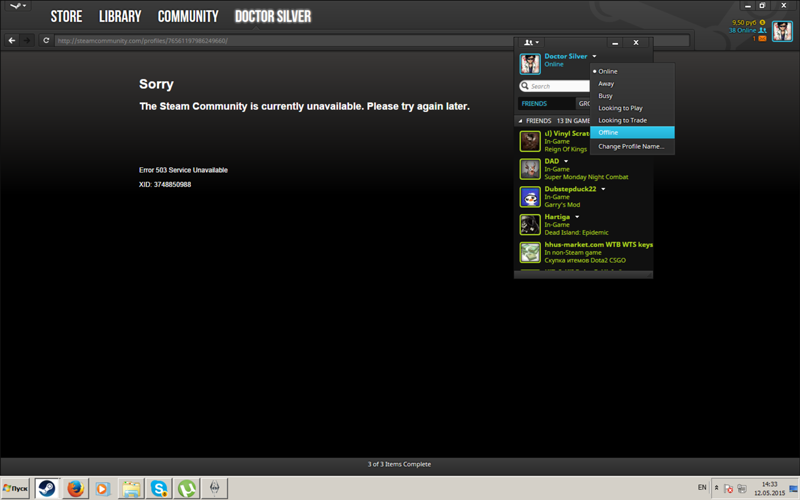Go Offline via the status menu
Image resolution: width=800 pixels, height=500 pixels.
(632, 133)
